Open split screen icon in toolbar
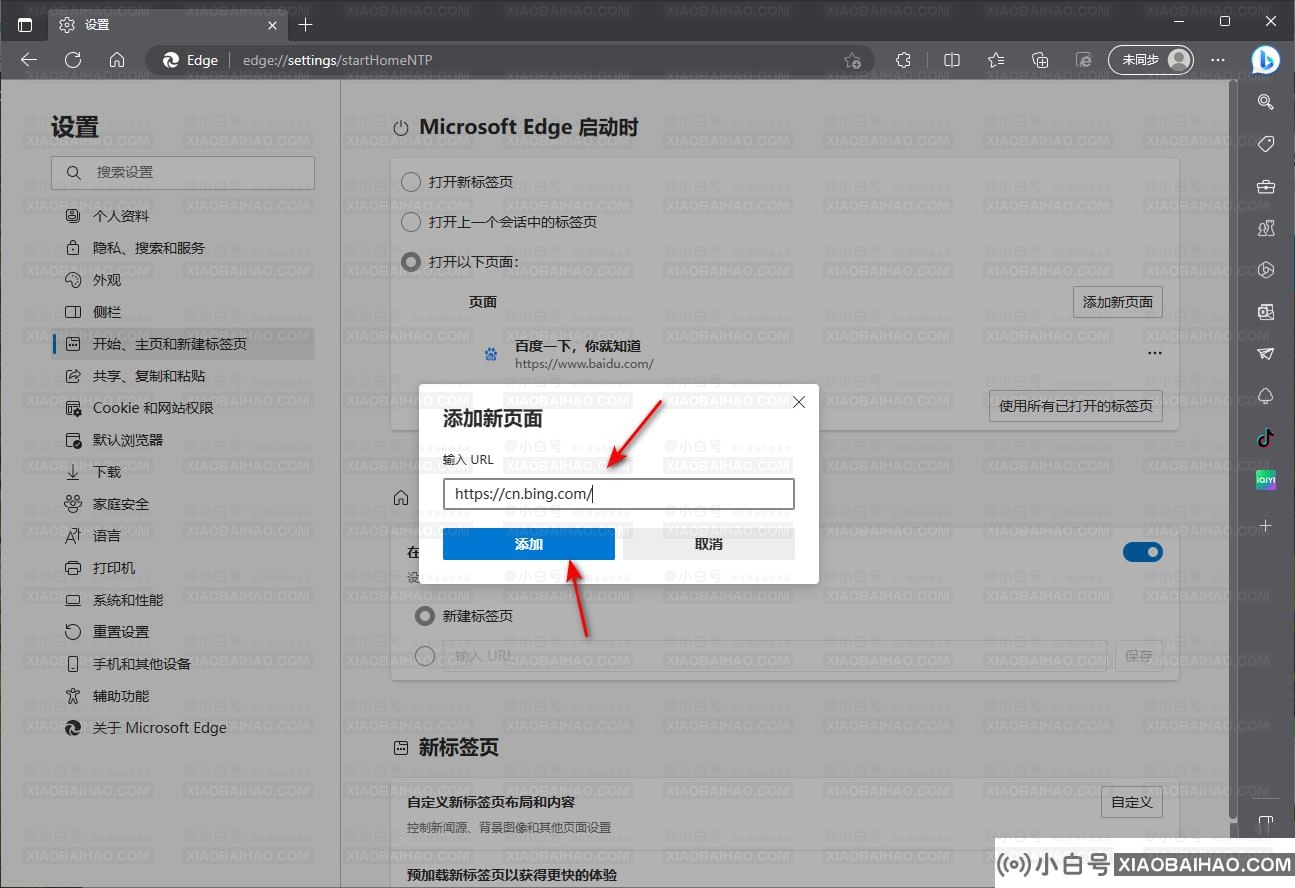1295x888 pixels. (952, 60)
